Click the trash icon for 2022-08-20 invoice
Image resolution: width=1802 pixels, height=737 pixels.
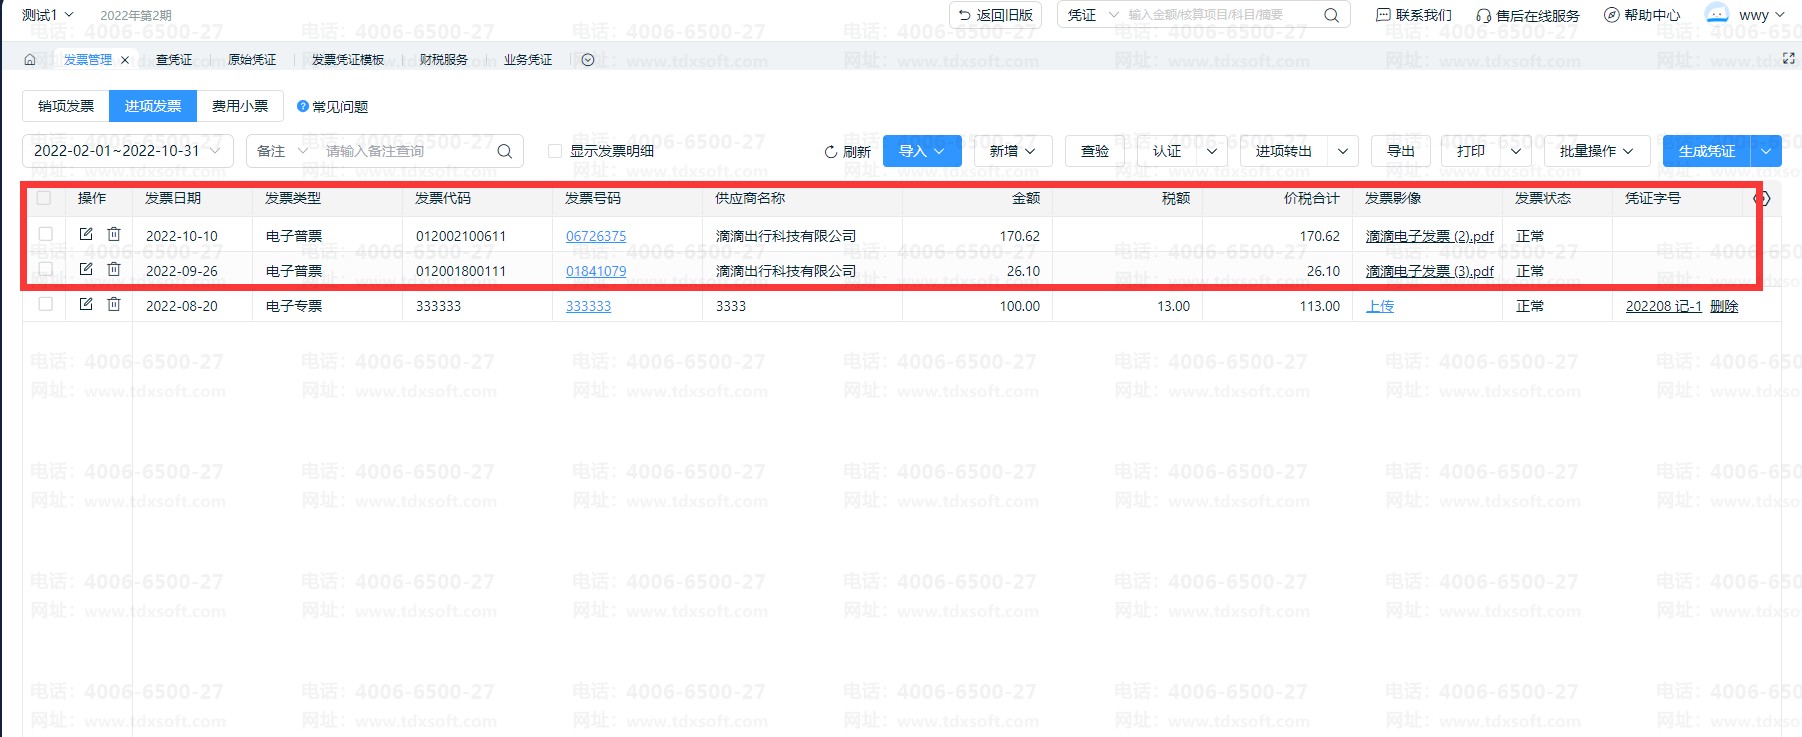click(114, 304)
